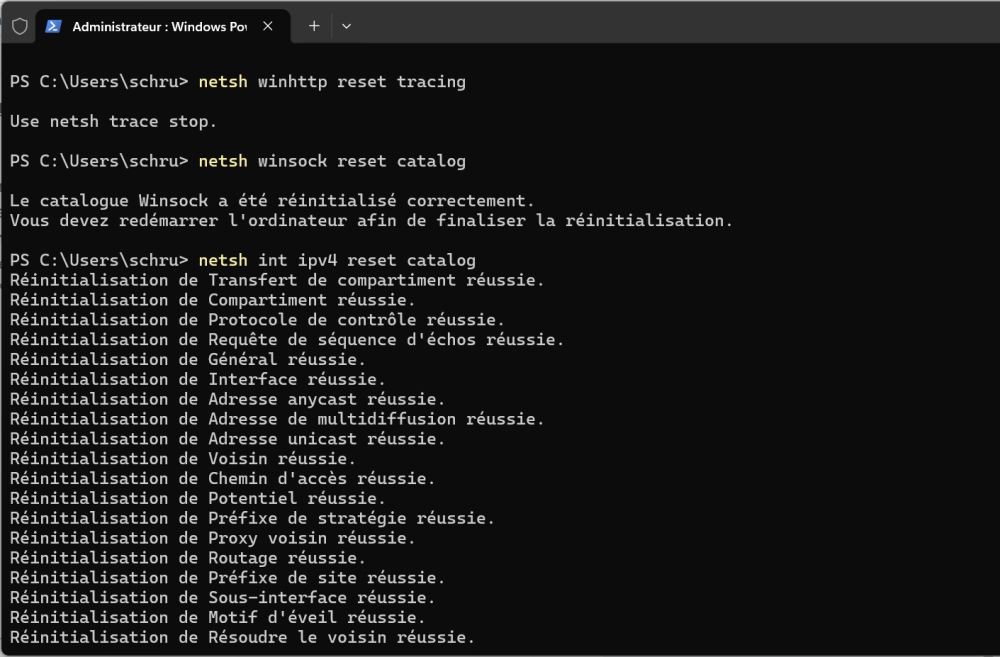Viewport: 1000px width, 657px height.
Task: Click the "Résoudre le voisin réussie" line
Action: coord(242,637)
